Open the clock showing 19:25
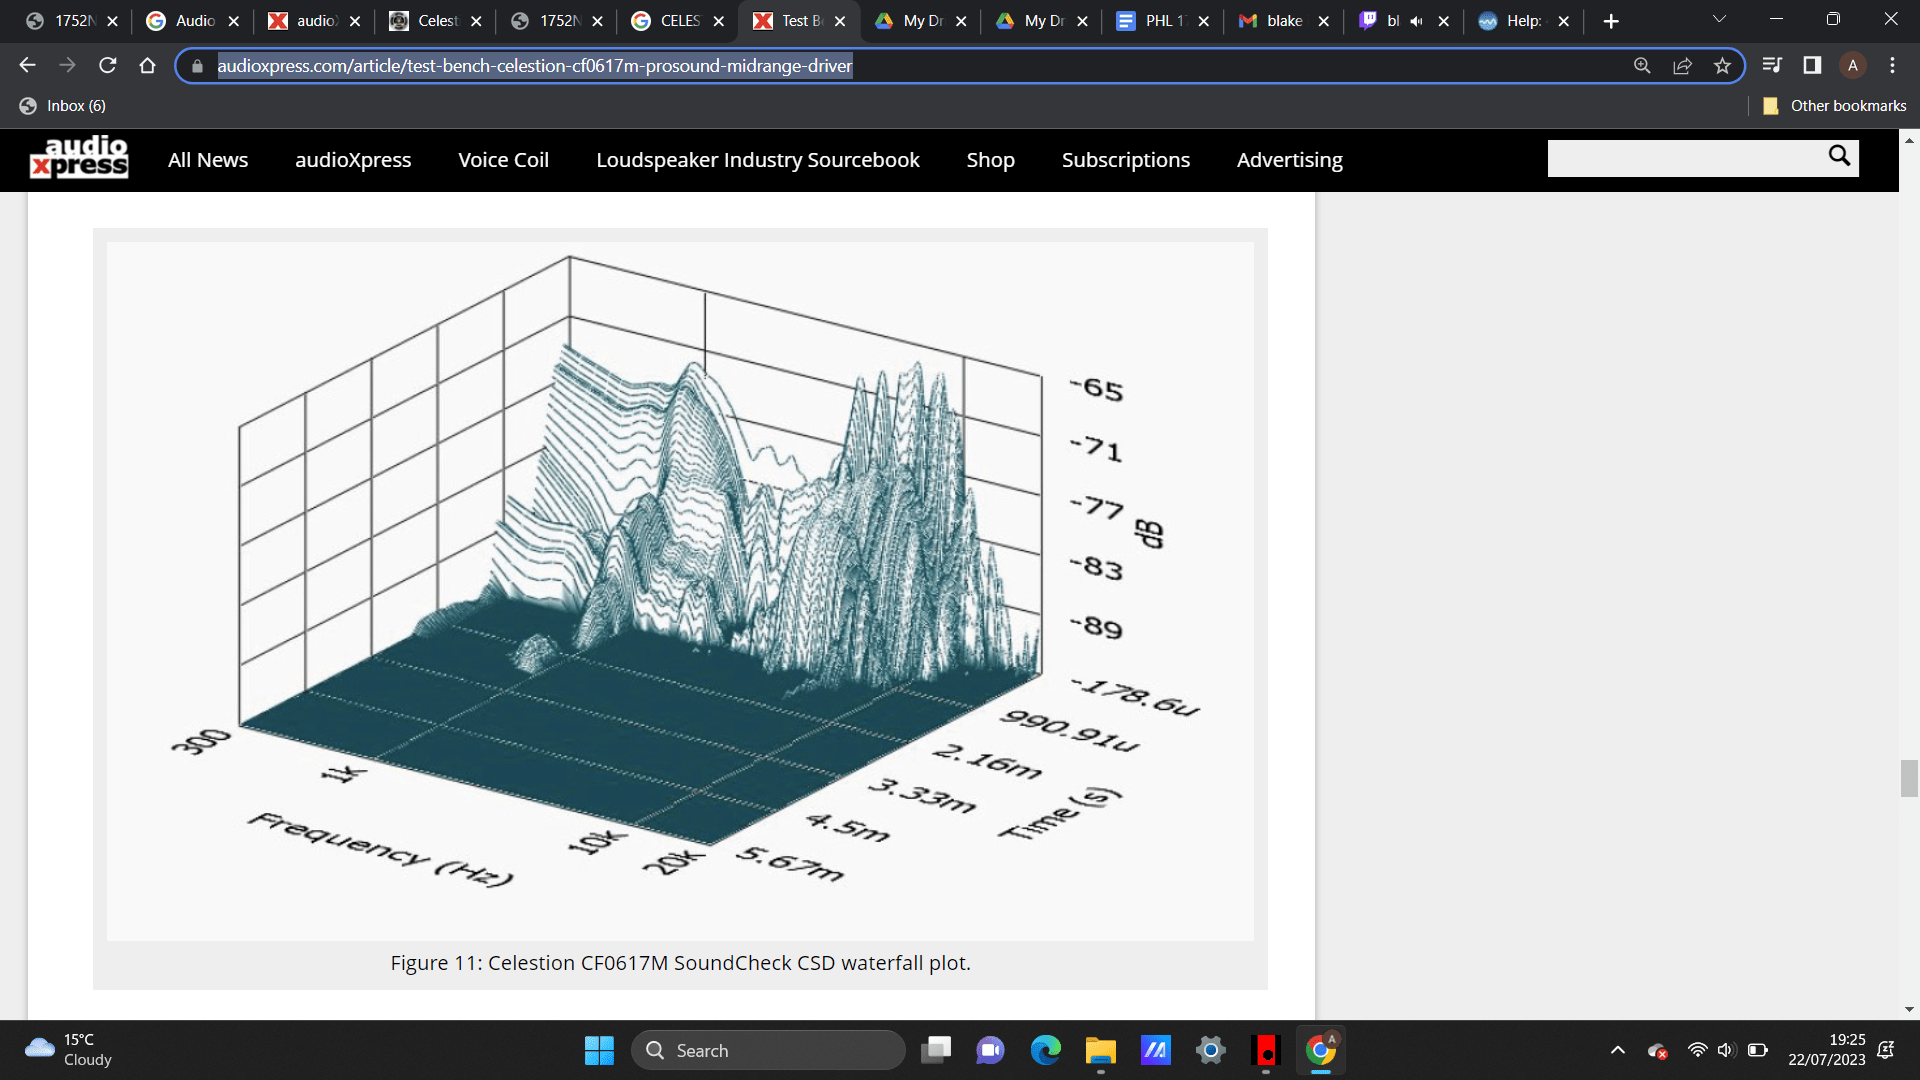 pyautogui.click(x=1826, y=1050)
